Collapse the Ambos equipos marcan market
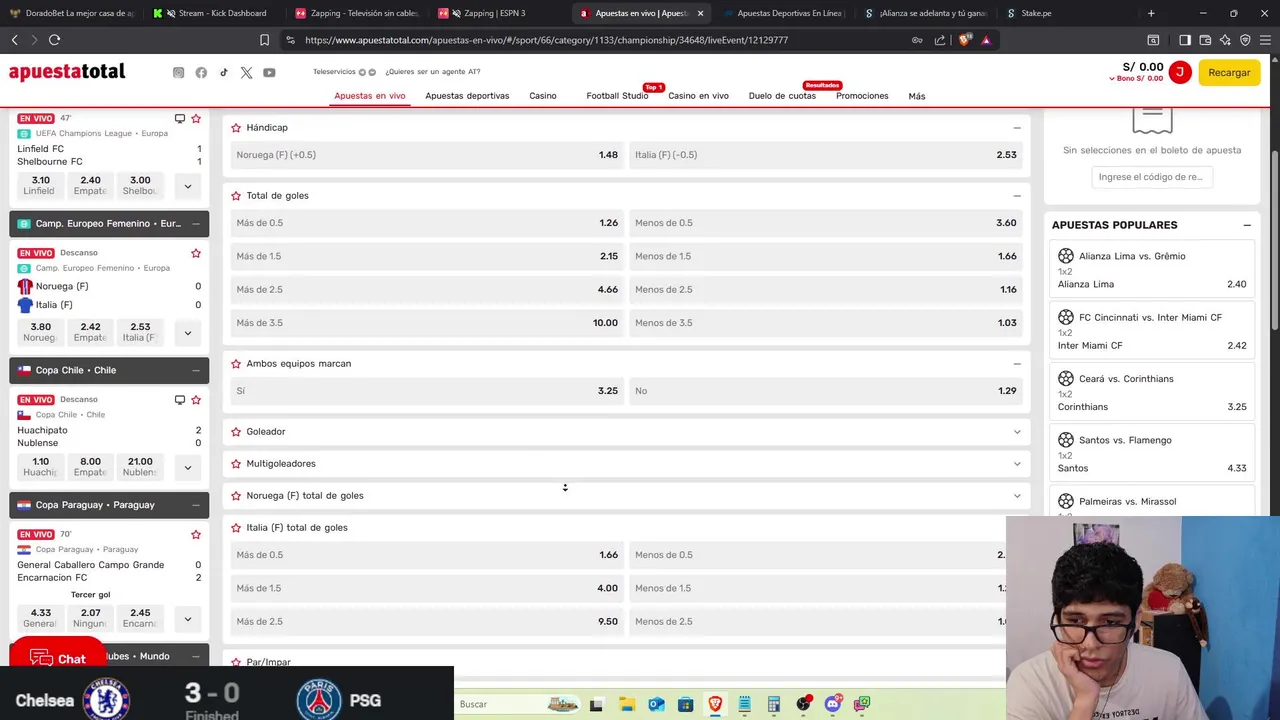The image size is (1280, 720). [x=1017, y=364]
